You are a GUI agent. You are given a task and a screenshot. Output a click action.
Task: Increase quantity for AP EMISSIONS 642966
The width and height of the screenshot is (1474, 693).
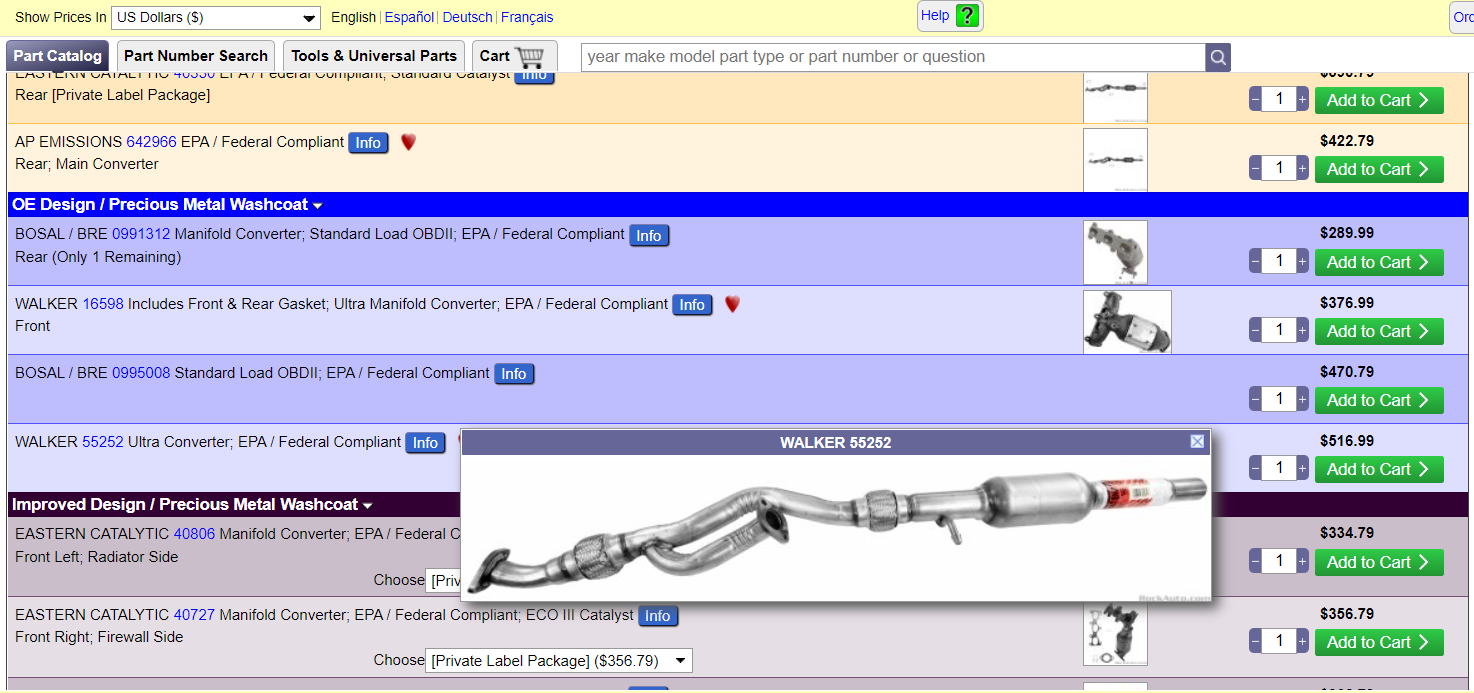click(x=1302, y=169)
